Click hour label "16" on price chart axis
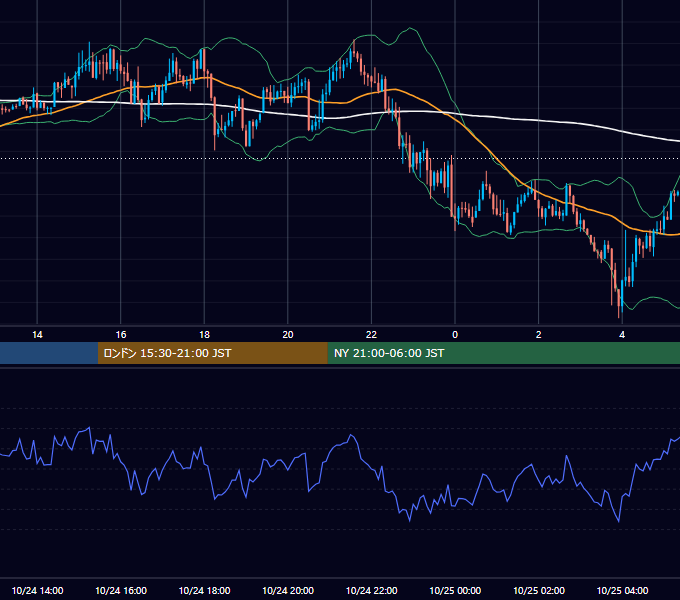Screen dimensions: 680x600 (121, 335)
